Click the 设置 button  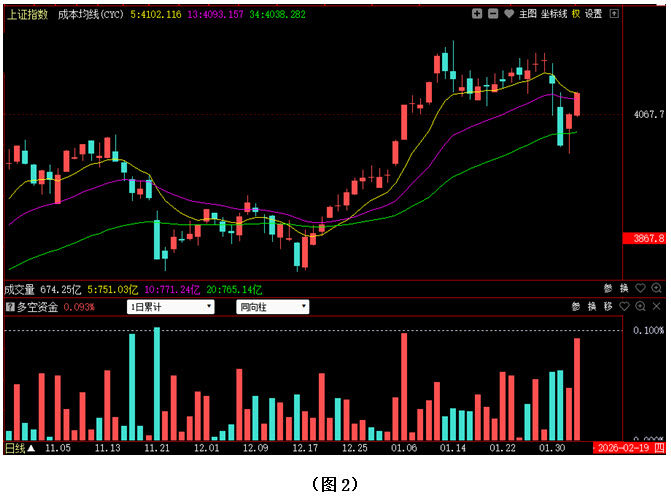click(594, 14)
